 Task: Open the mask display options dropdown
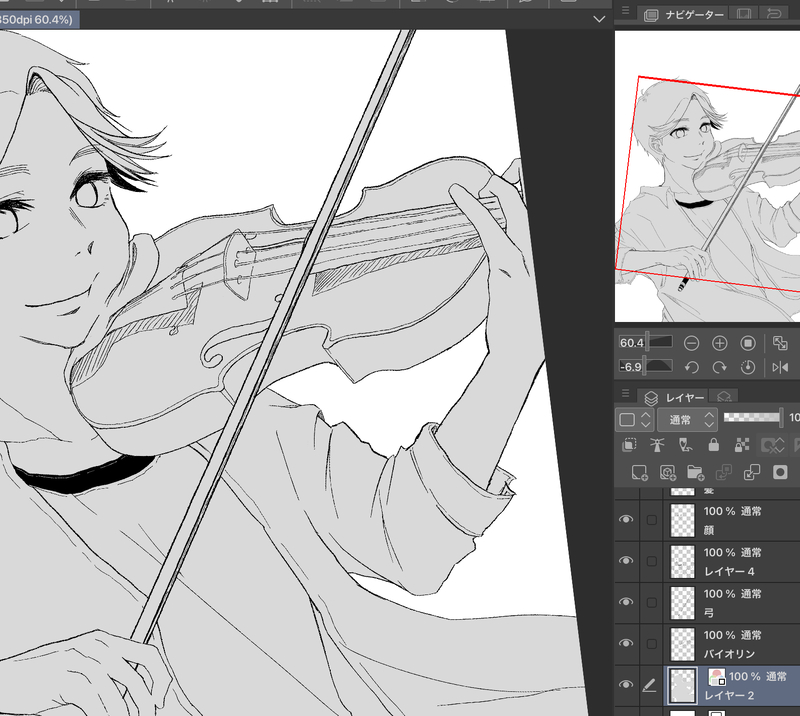point(772,446)
